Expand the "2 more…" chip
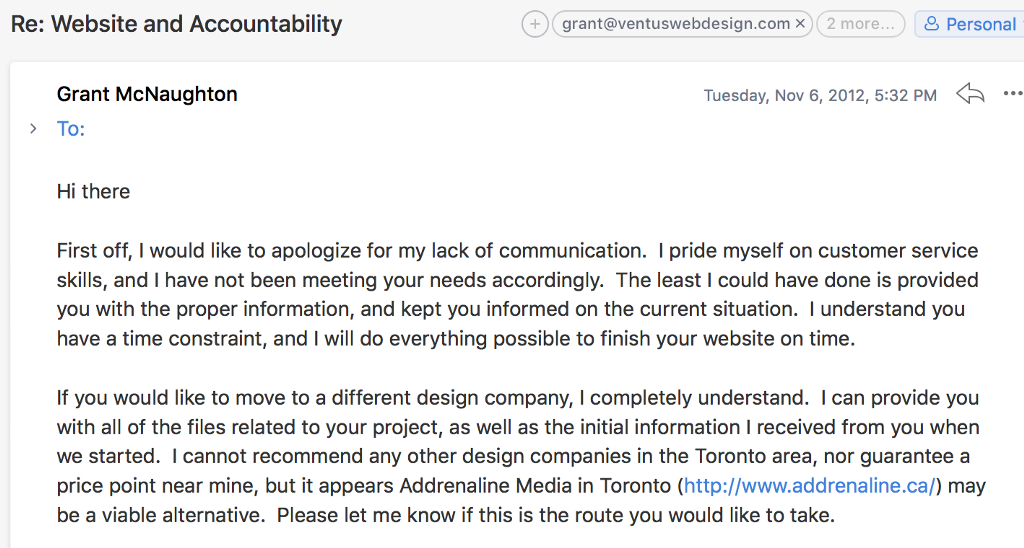 (x=860, y=24)
